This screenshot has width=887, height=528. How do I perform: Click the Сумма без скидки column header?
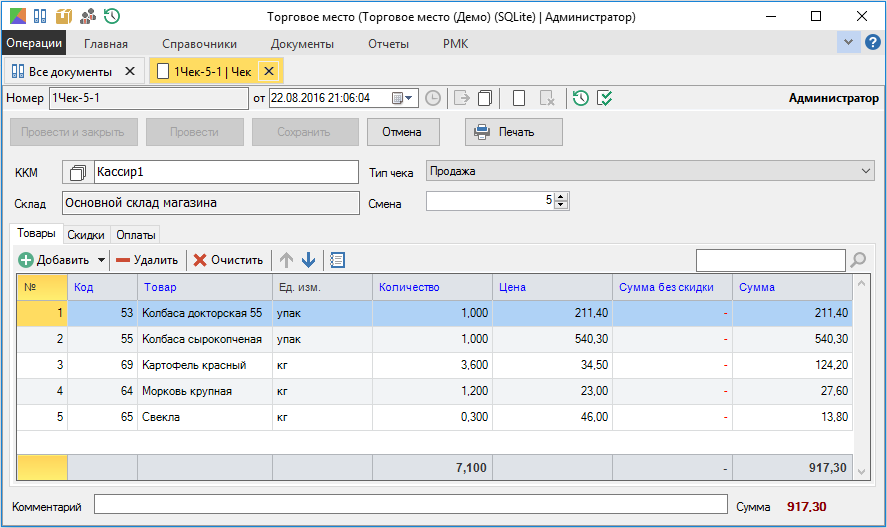tap(672, 287)
